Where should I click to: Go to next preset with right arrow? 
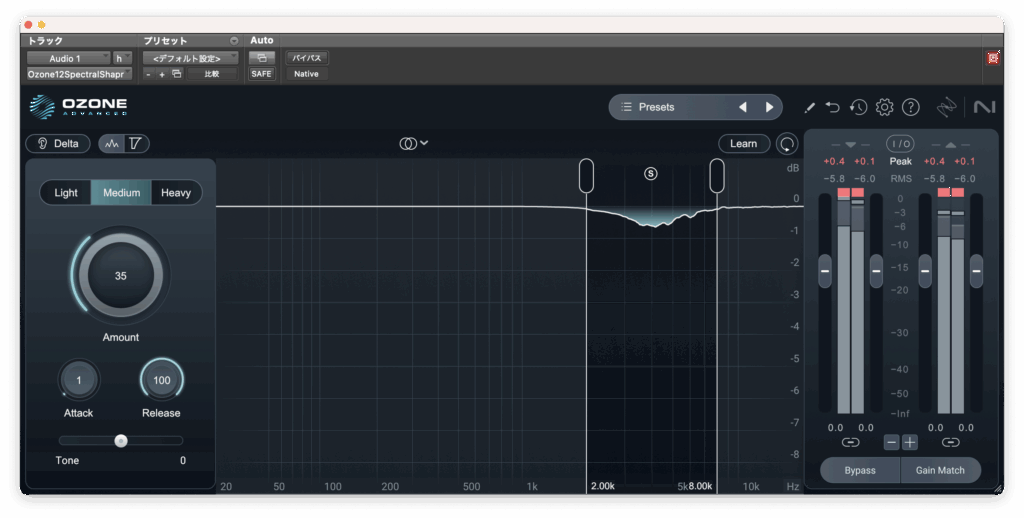click(769, 107)
